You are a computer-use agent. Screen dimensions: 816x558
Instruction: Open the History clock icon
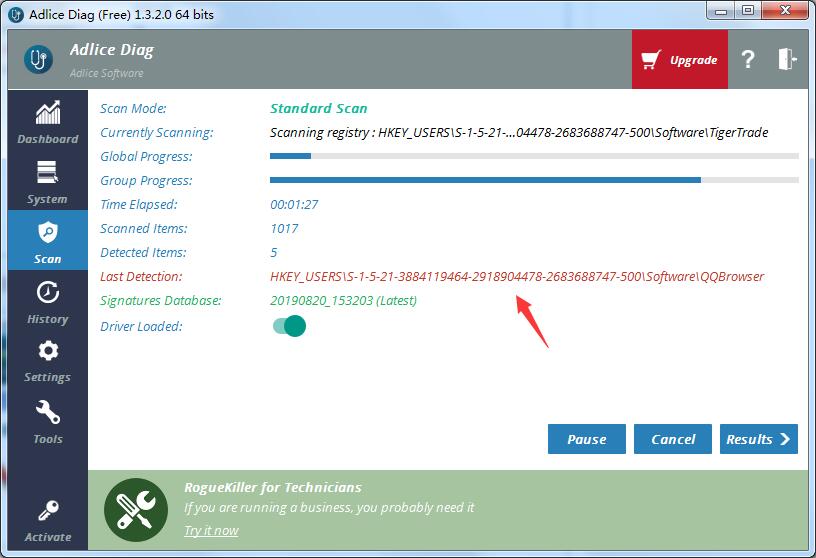click(48, 292)
